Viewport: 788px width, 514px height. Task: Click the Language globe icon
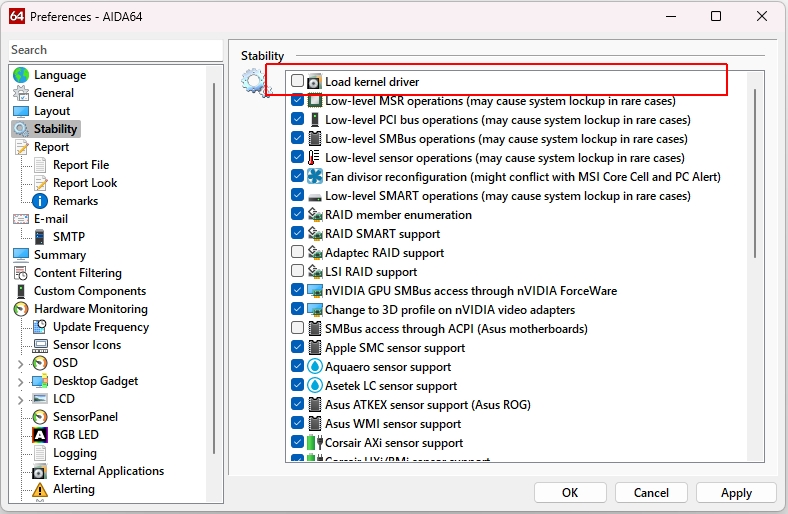(21, 75)
